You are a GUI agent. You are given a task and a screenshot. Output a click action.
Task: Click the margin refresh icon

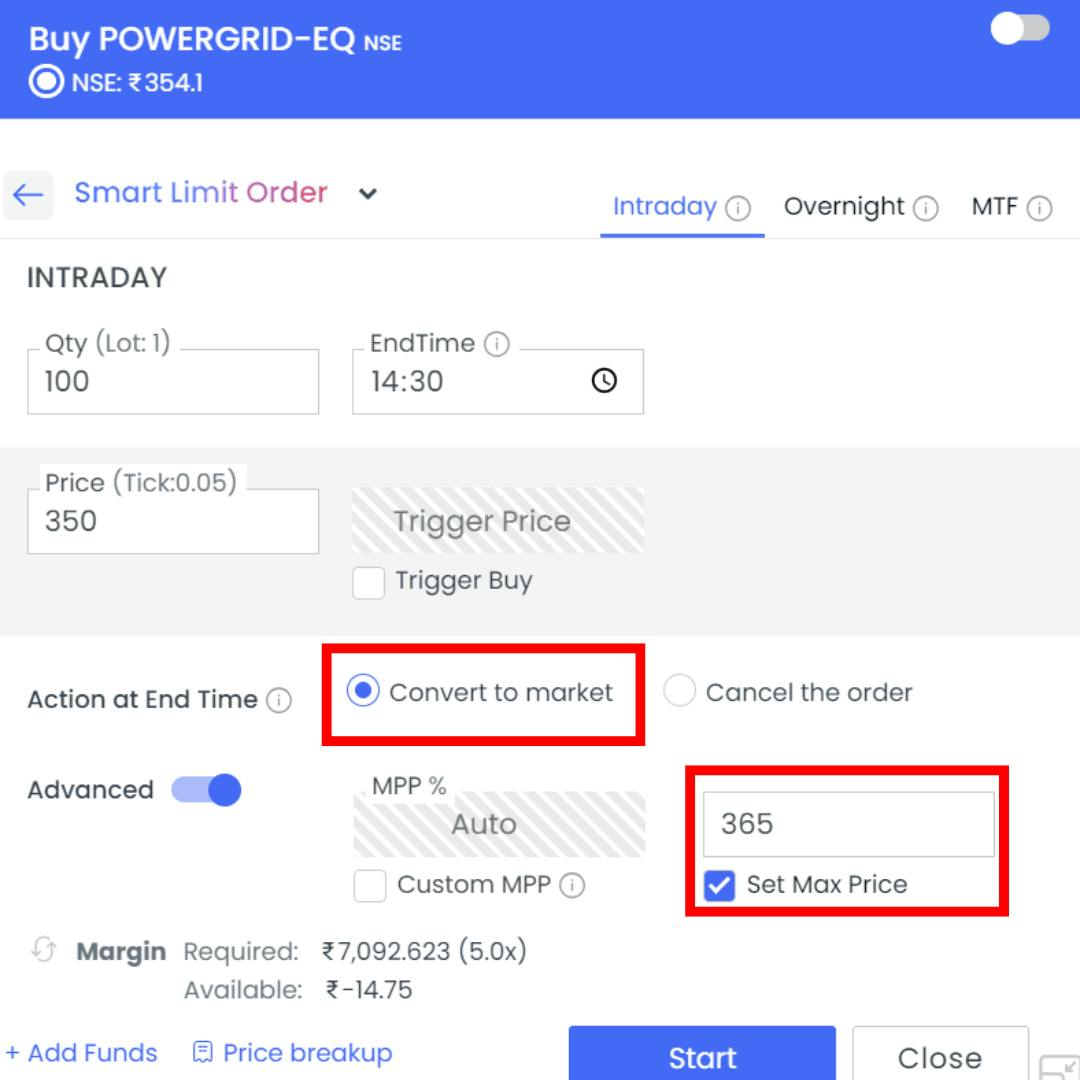(x=43, y=949)
